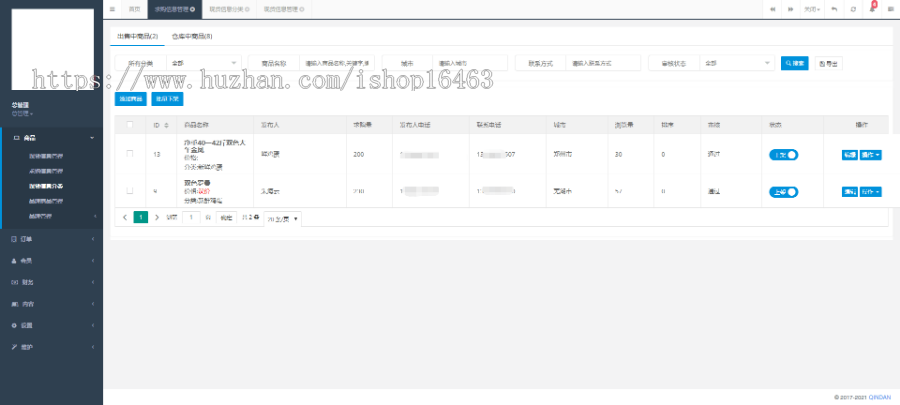The height and width of the screenshot is (405, 900).
Task: Open the 关闭 tab-close dropdown in top bar
Action: click(x=811, y=9)
